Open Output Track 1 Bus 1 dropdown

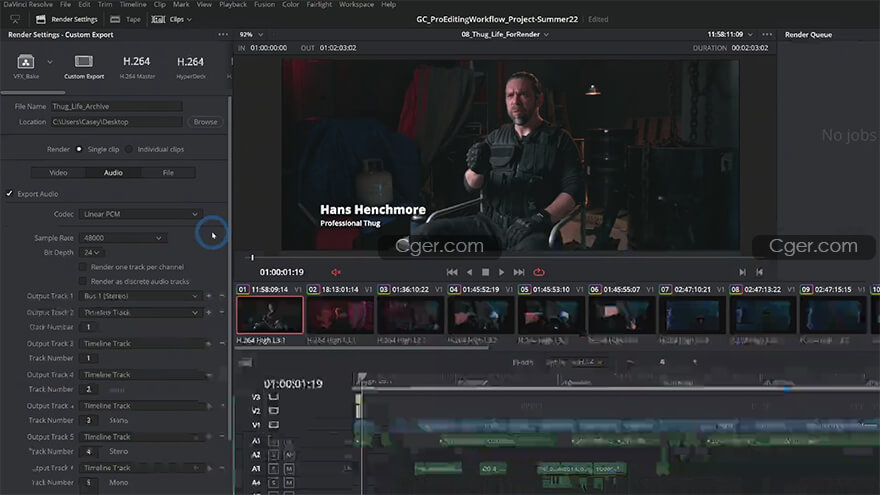click(x=140, y=296)
